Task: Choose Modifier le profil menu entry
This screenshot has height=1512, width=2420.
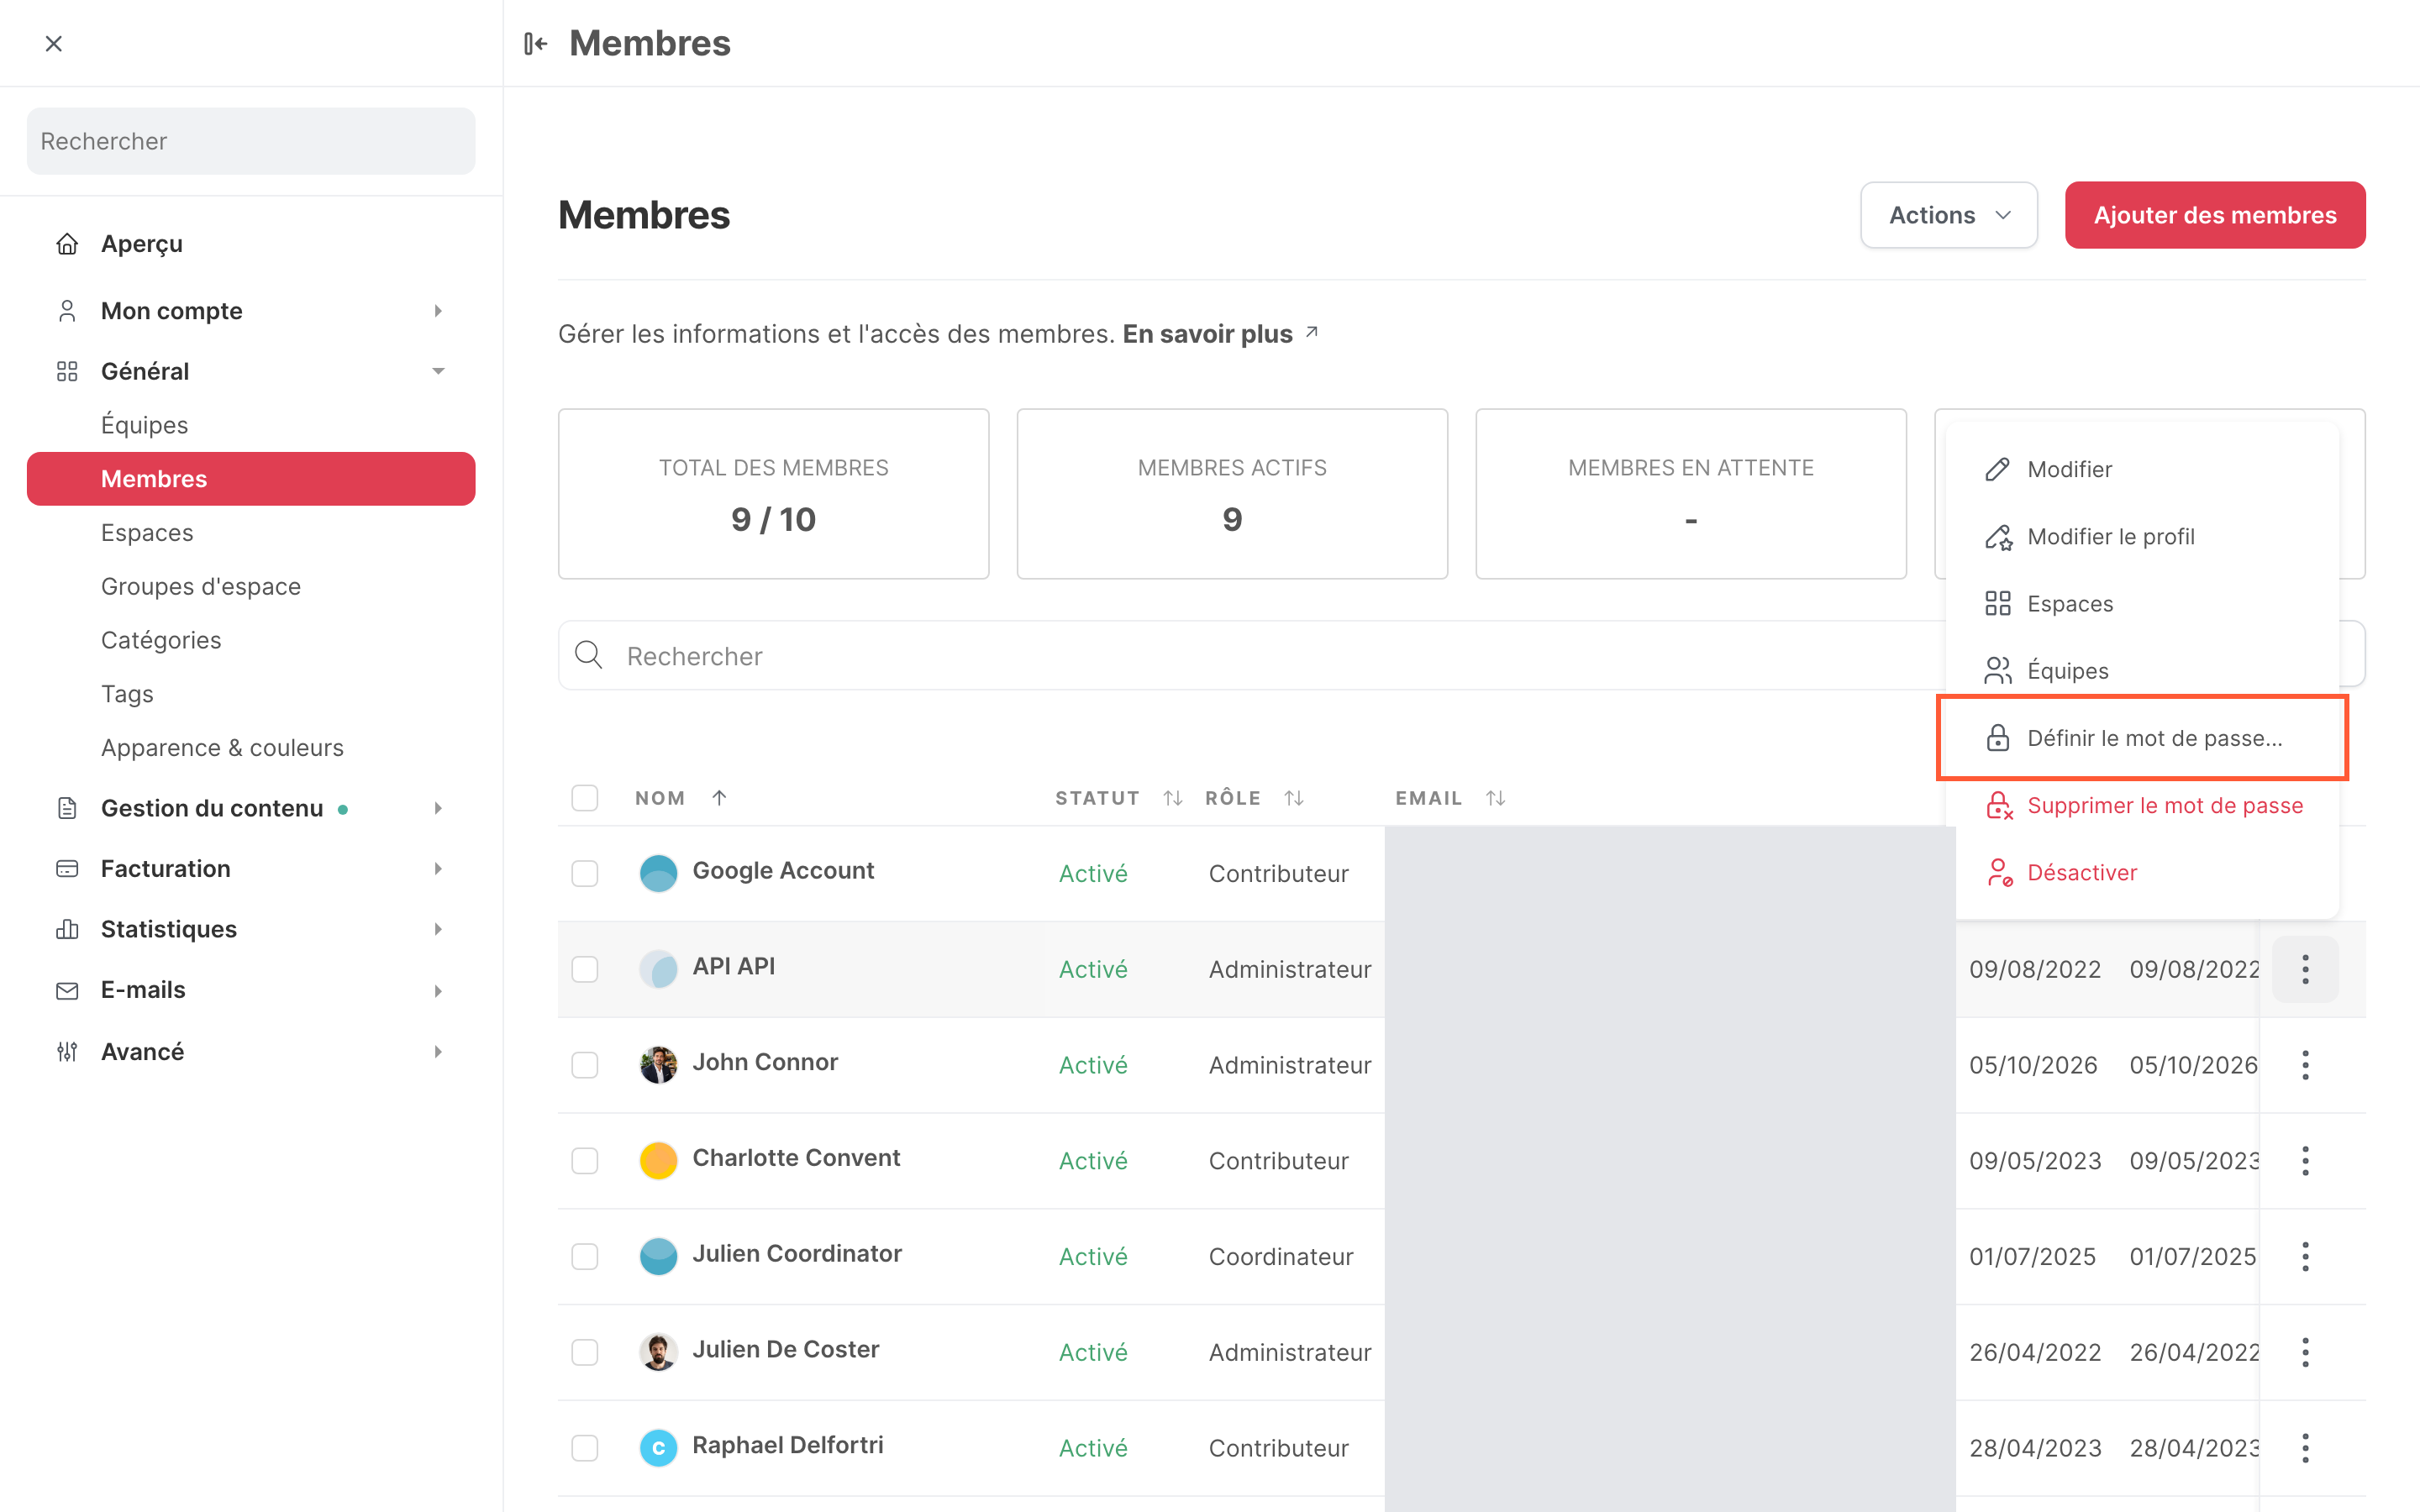Action: (2142, 537)
